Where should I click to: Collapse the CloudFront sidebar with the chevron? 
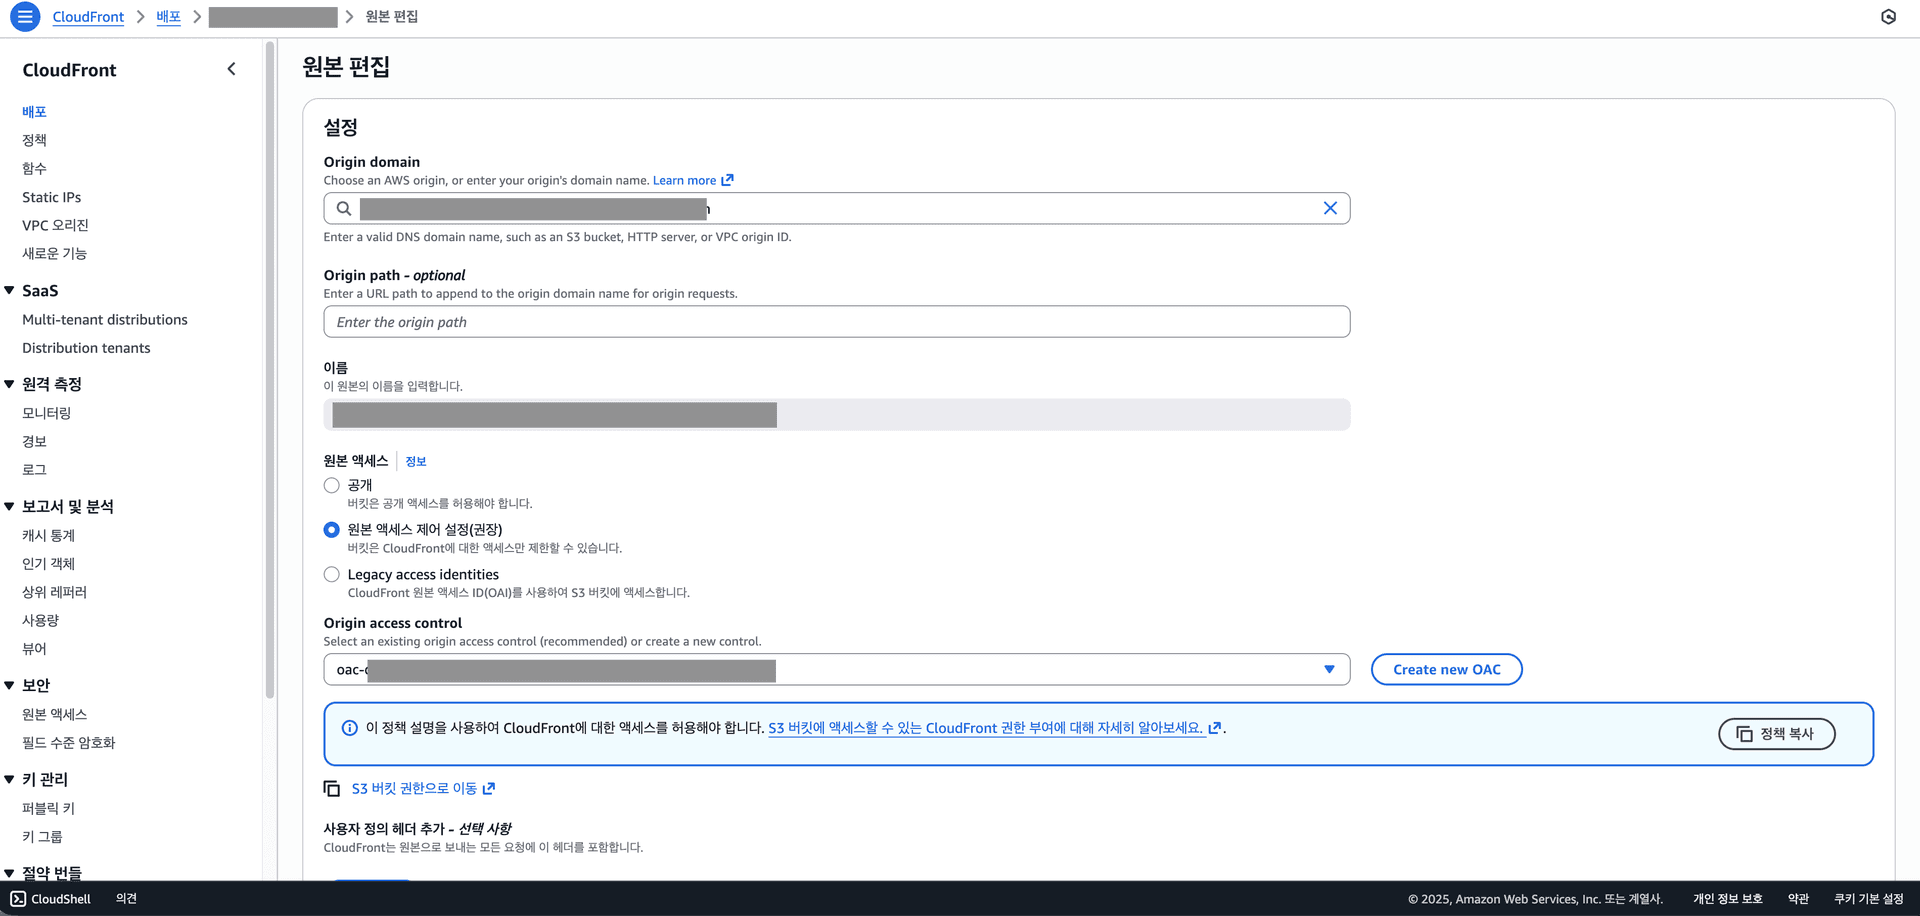(231, 69)
